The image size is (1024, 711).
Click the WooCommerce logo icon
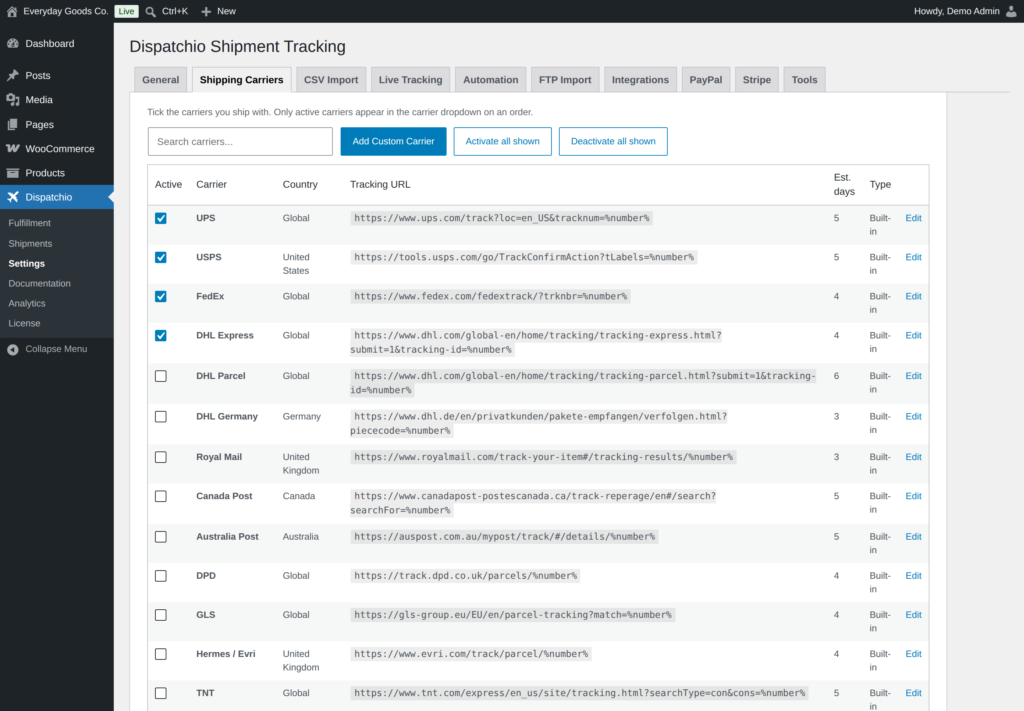(12, 149)
